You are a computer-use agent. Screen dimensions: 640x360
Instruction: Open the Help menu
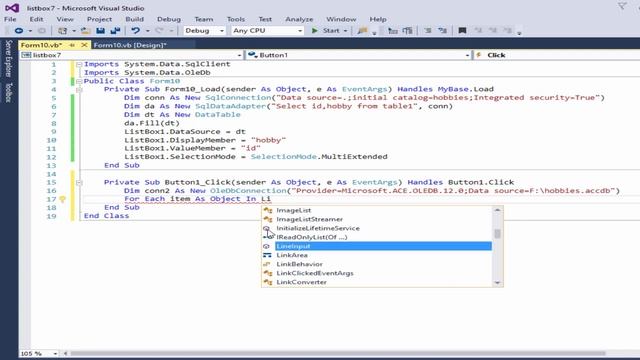point(378,19)
